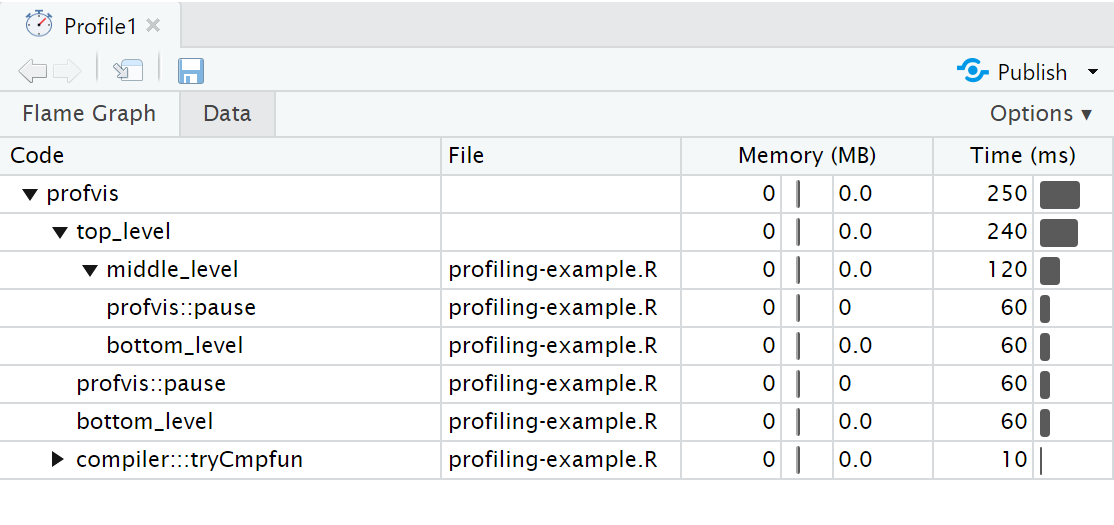Switch to the Flame Graph tab
Image resolution: width=1114 pixels, height=525 pixels.
tap(89, 114)
